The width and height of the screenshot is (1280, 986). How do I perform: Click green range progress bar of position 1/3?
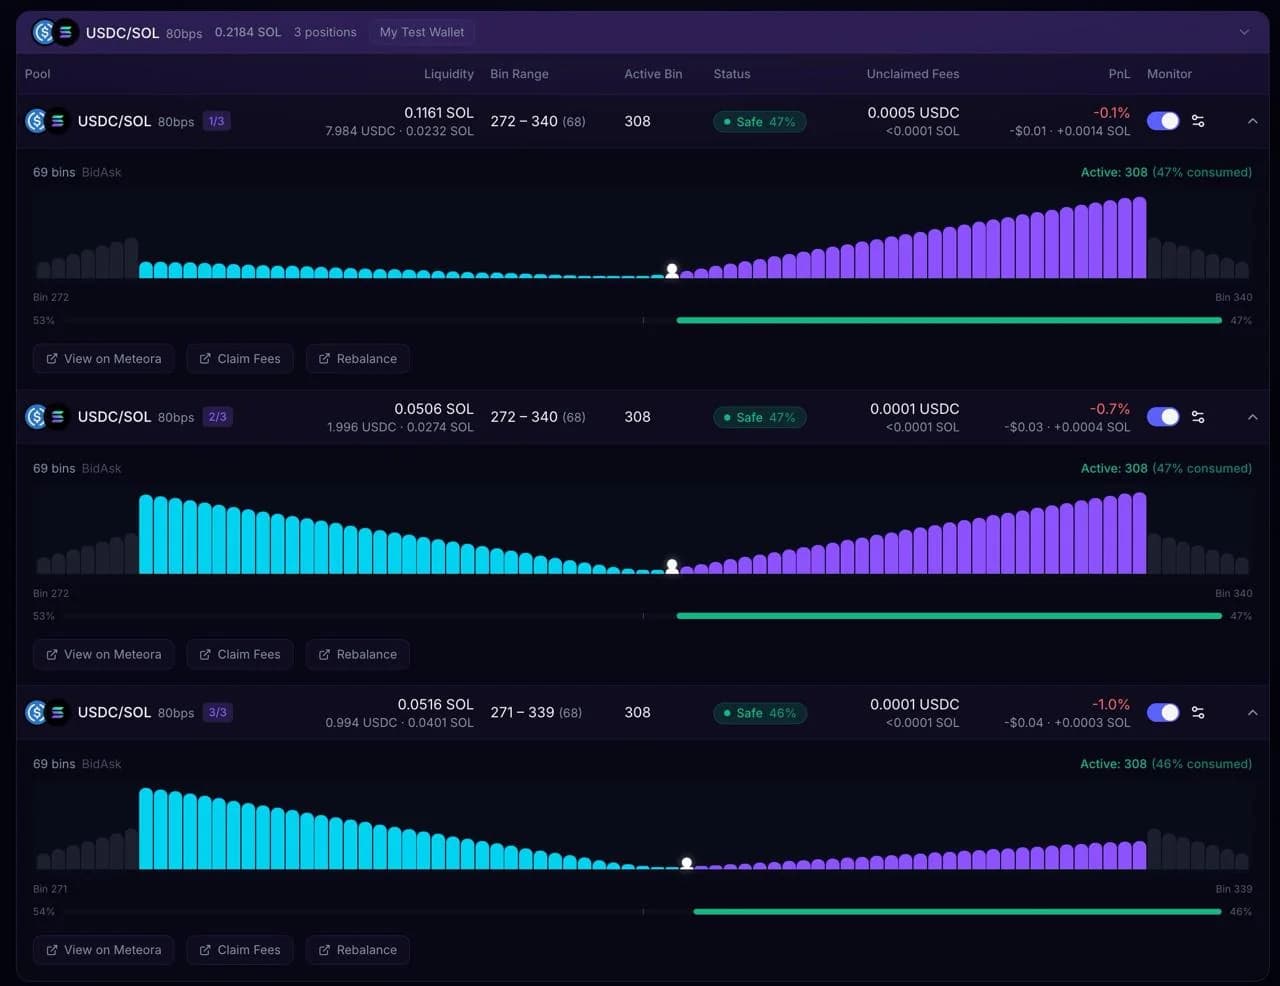(949, 320)
